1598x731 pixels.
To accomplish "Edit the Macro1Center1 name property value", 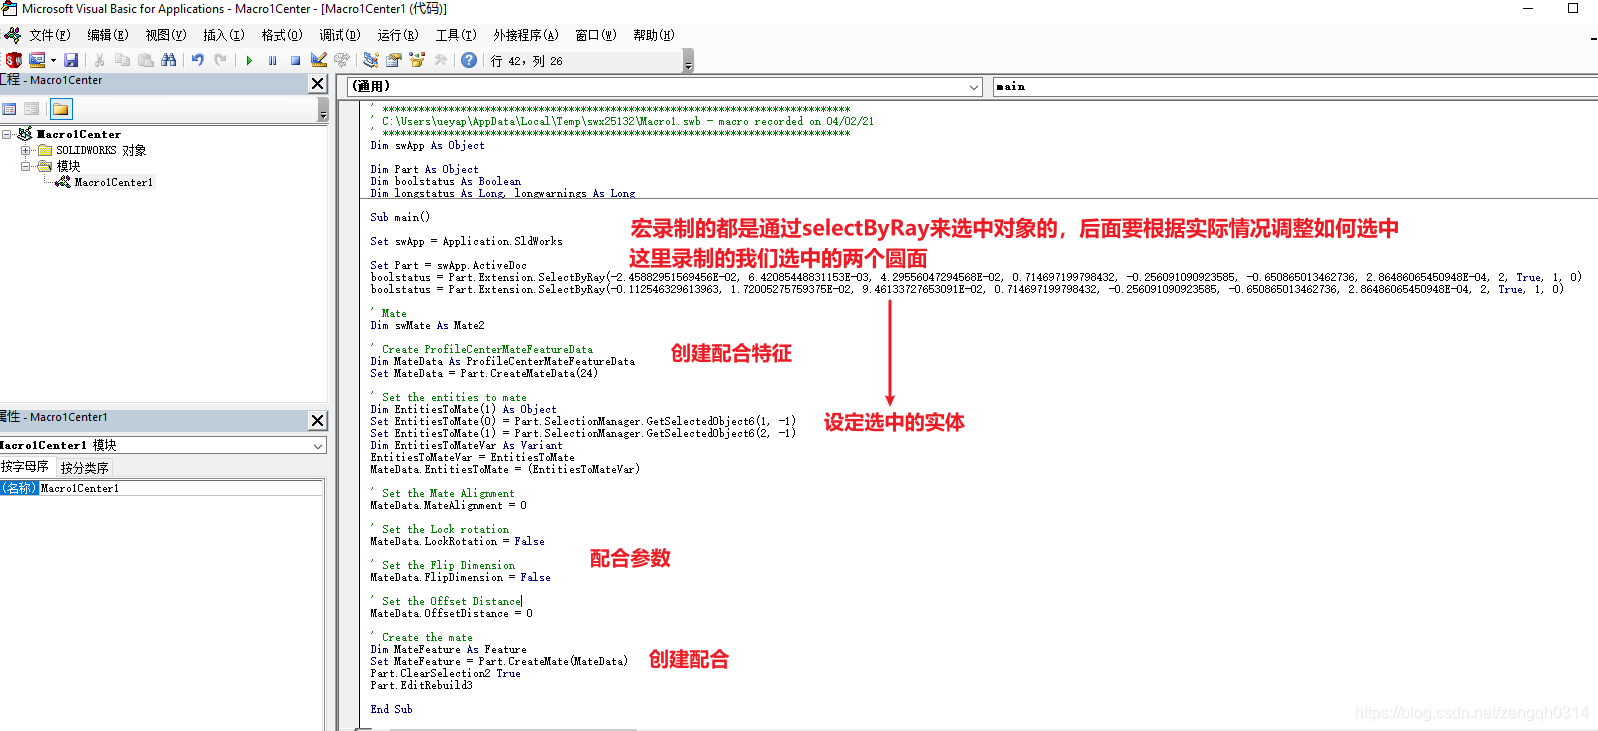I will coord(181,488).
